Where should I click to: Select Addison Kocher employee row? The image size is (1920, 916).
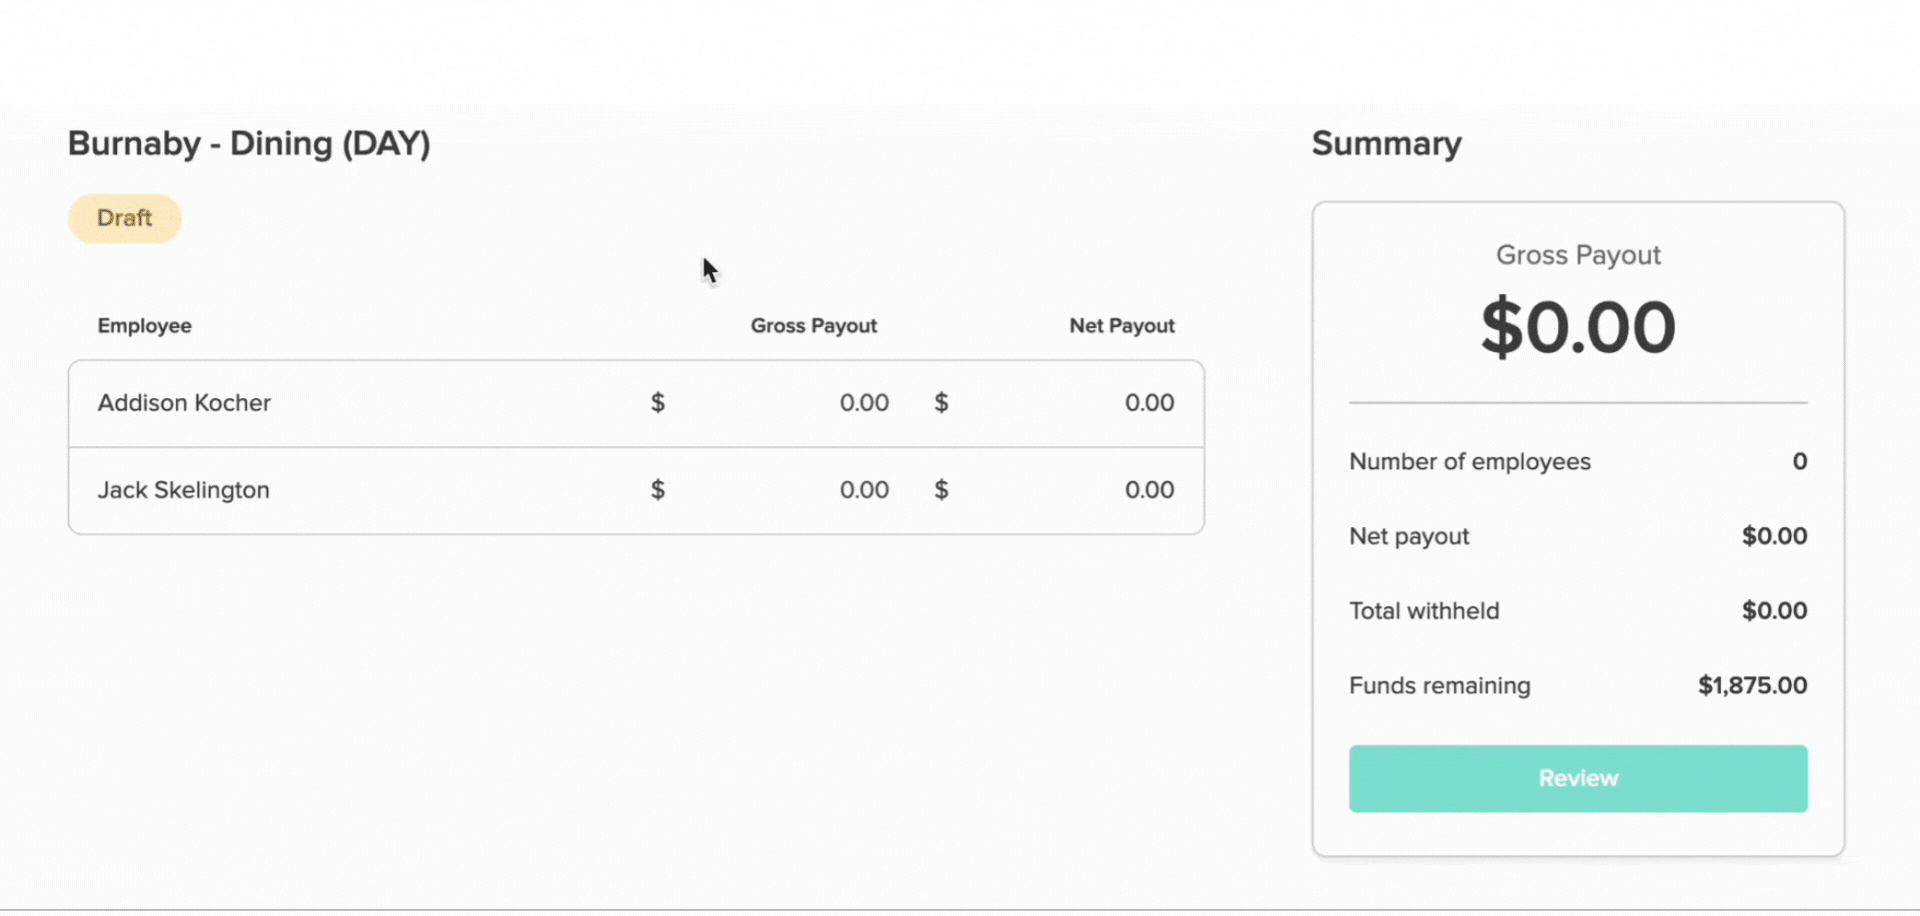[636, 403]
